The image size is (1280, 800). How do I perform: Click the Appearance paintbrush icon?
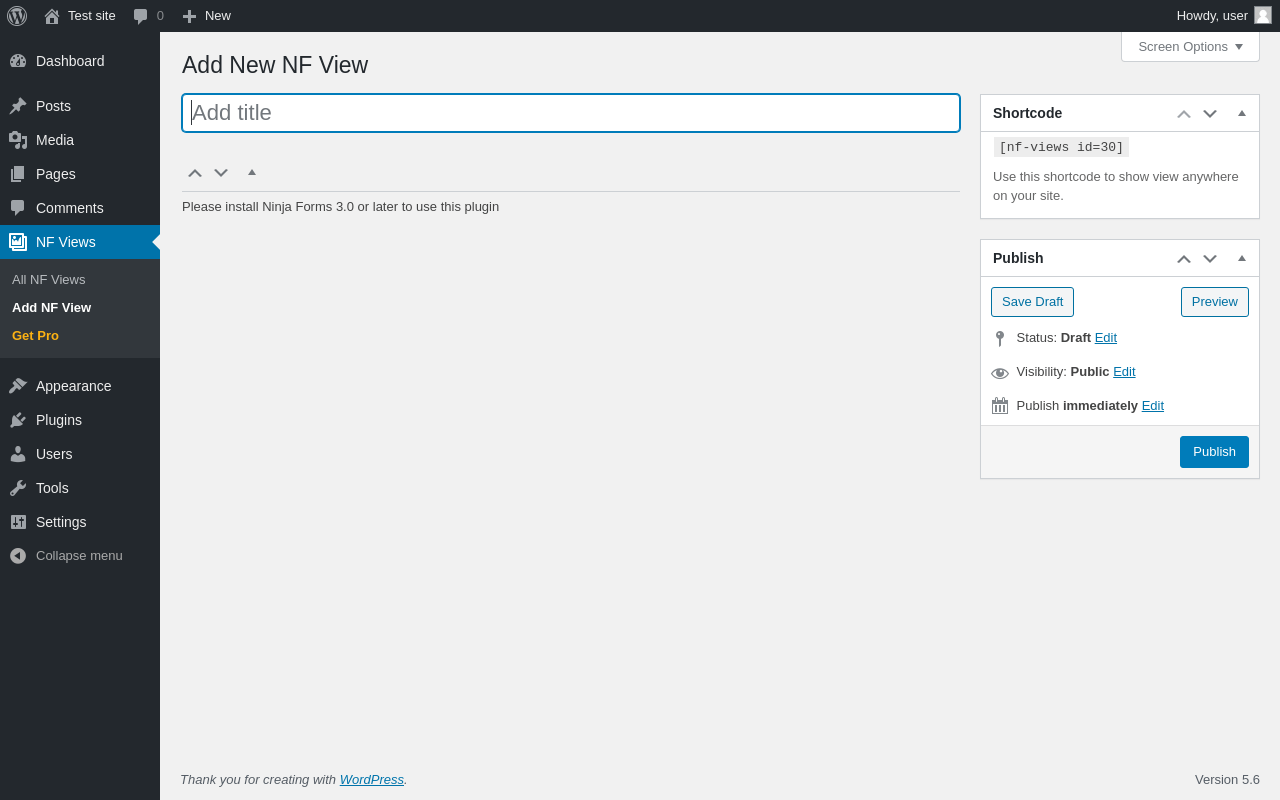[x=18, y=386]
